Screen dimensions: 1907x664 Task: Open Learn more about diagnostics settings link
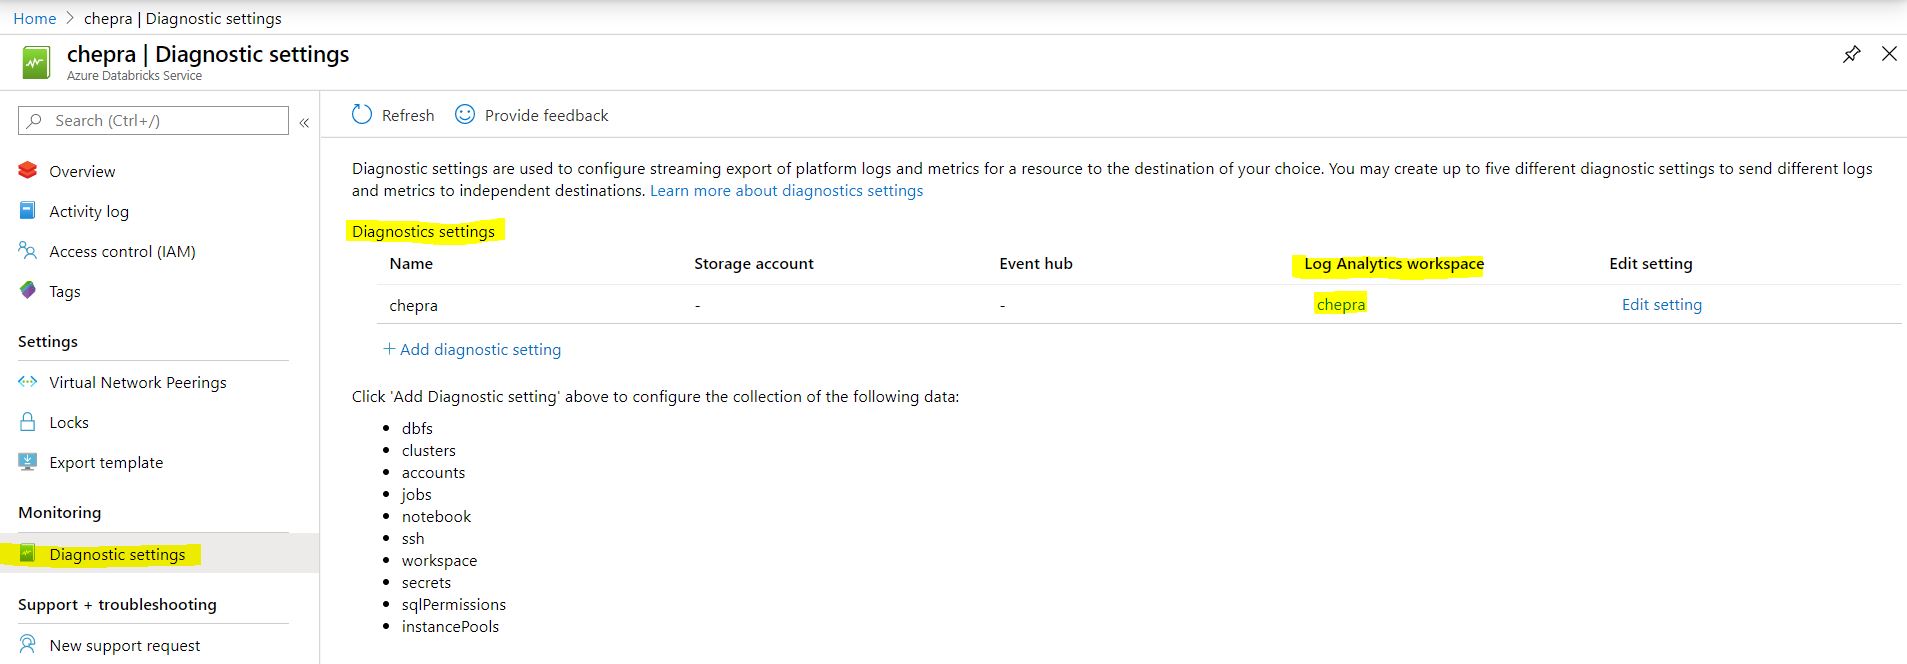(x=786, y=190)
